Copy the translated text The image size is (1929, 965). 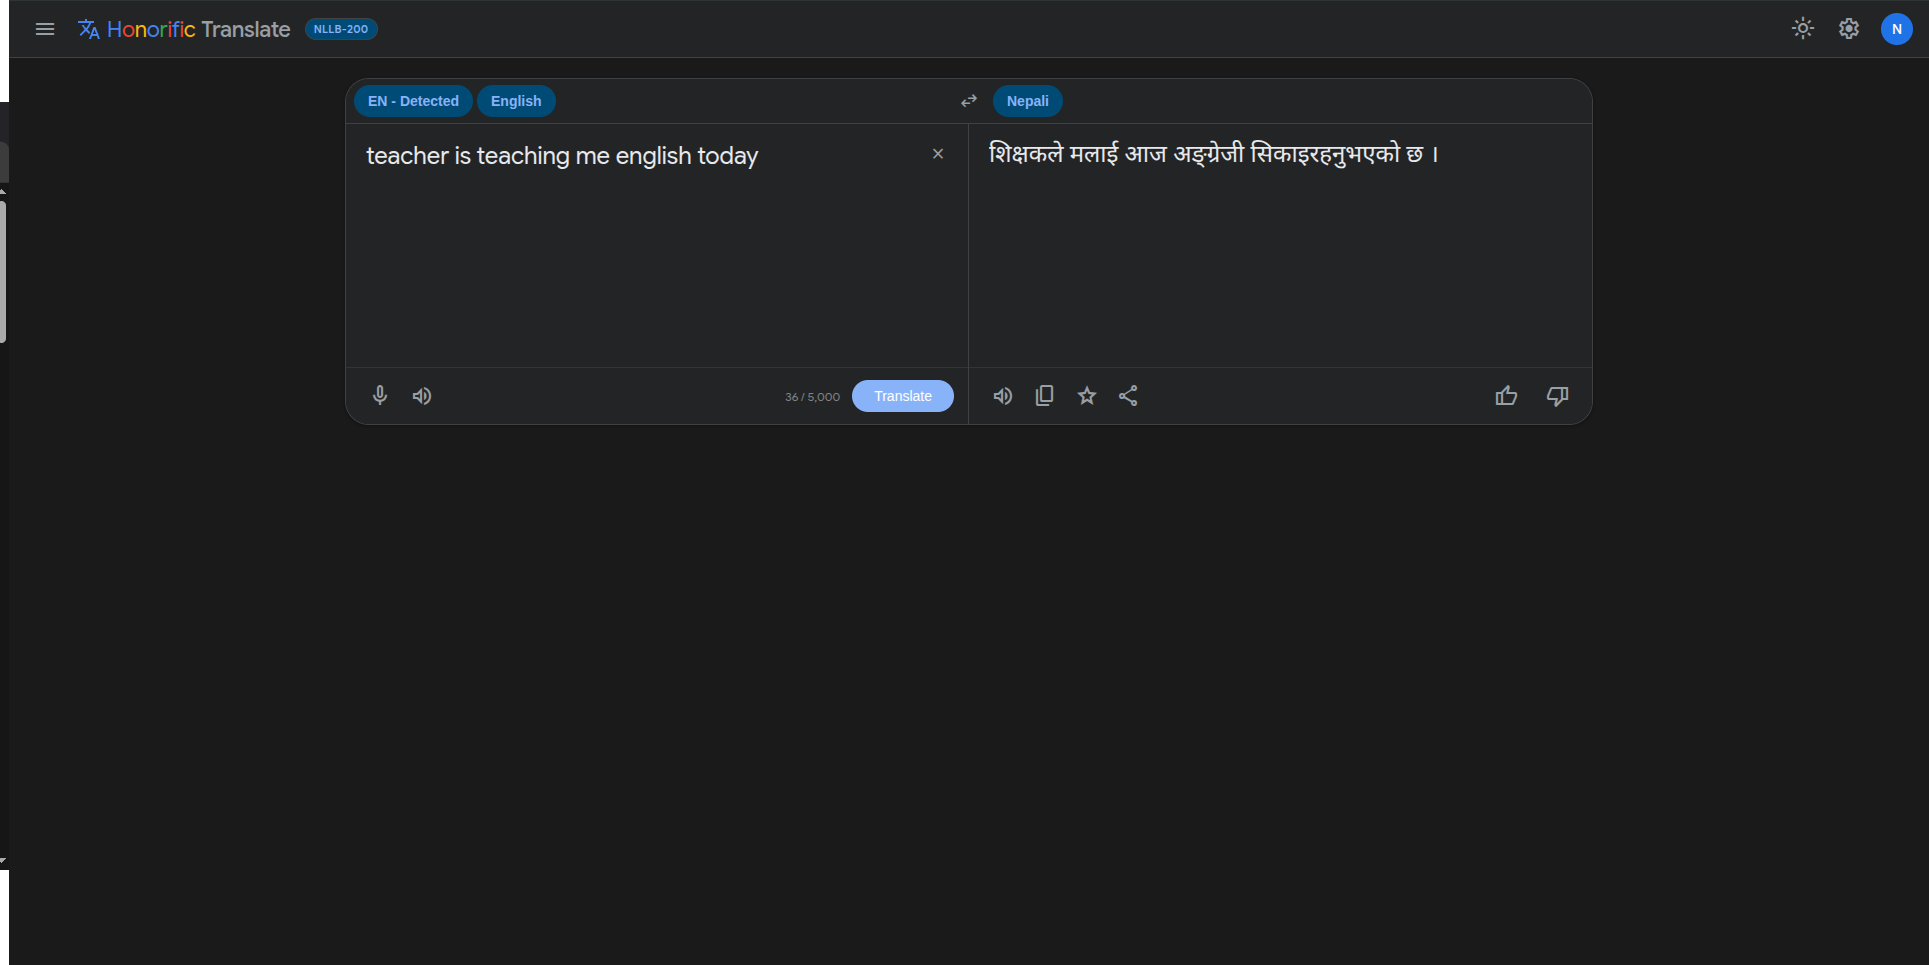click(1045, 396)
